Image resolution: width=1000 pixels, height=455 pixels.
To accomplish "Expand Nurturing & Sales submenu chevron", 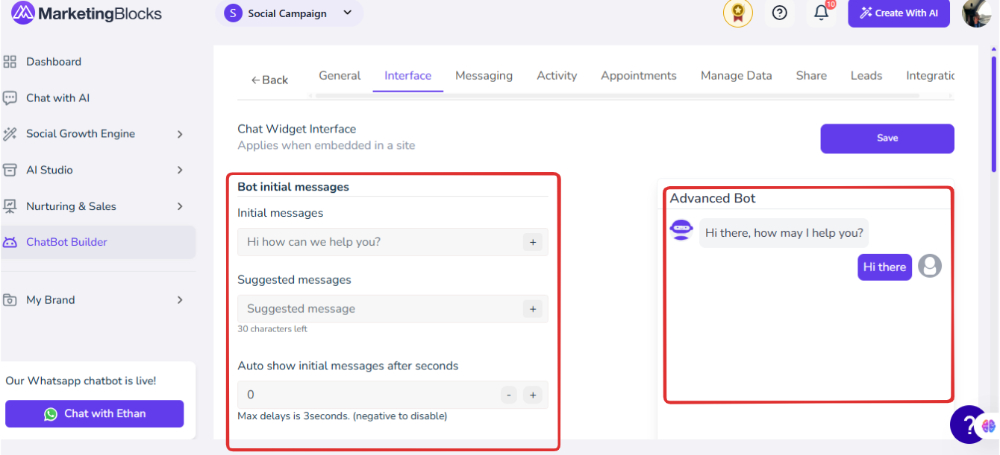I will (x=180, y=207).
